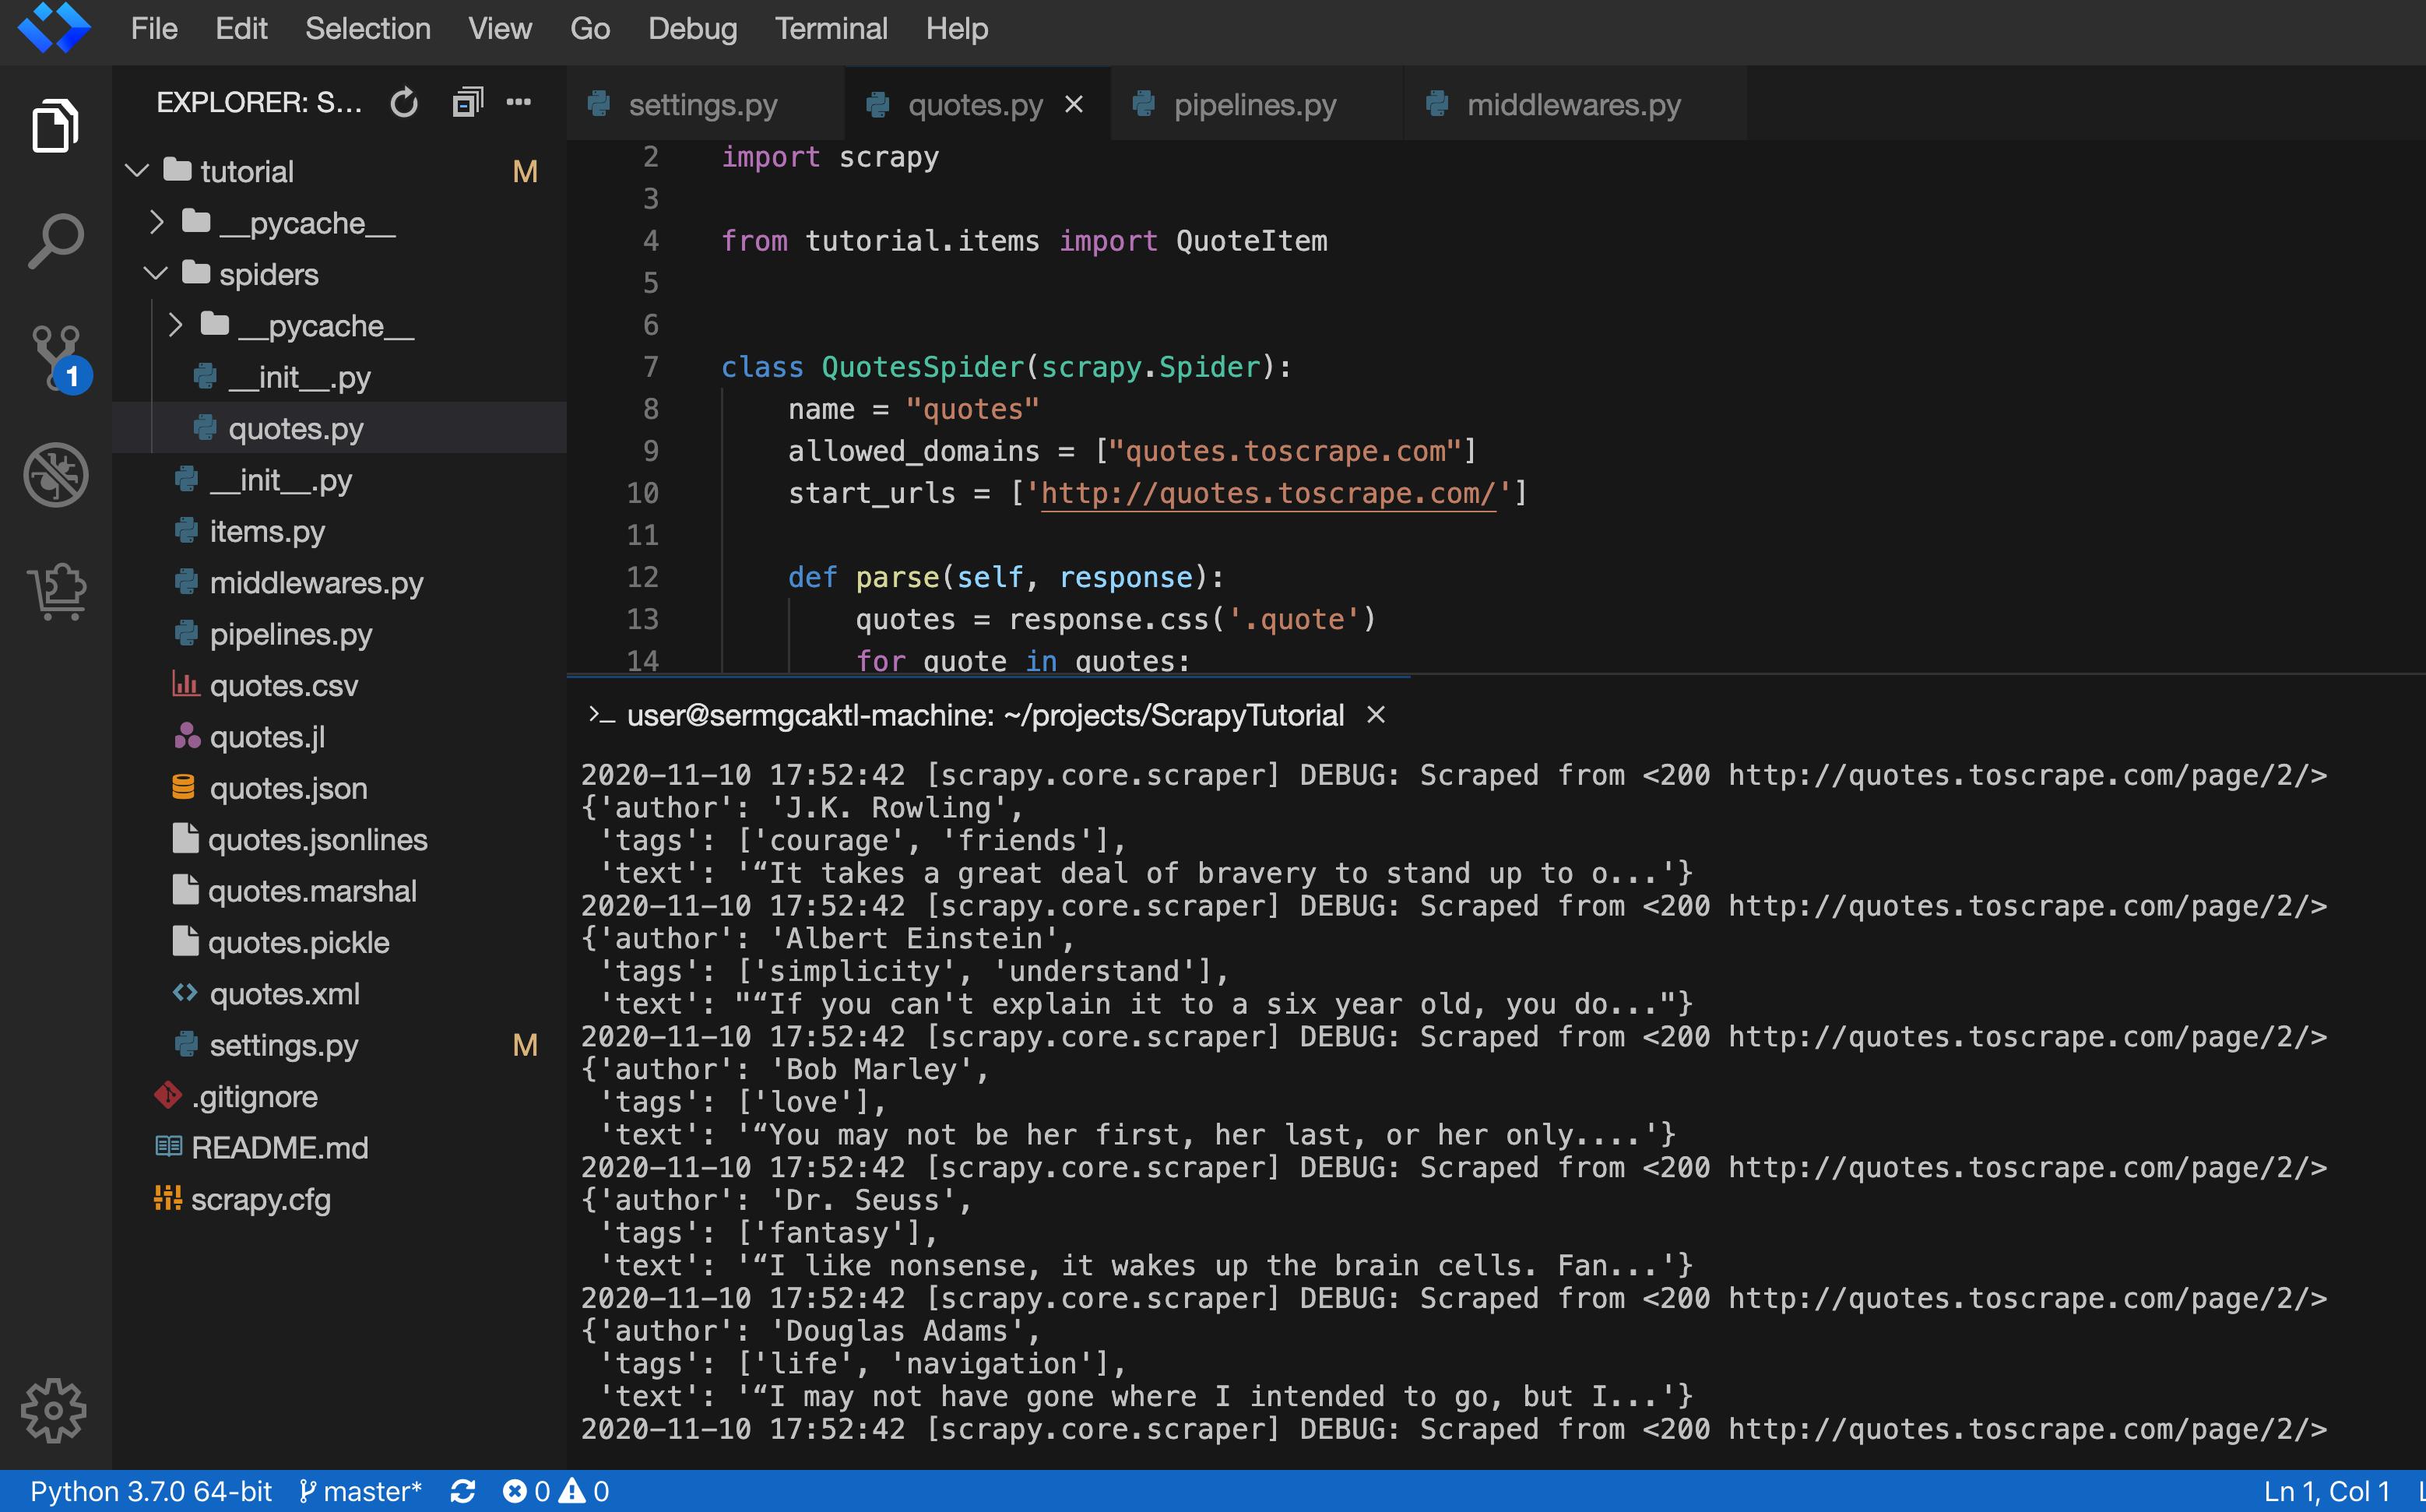
Task: Open quotes.json in the file tree
Action: coord(340,788)
